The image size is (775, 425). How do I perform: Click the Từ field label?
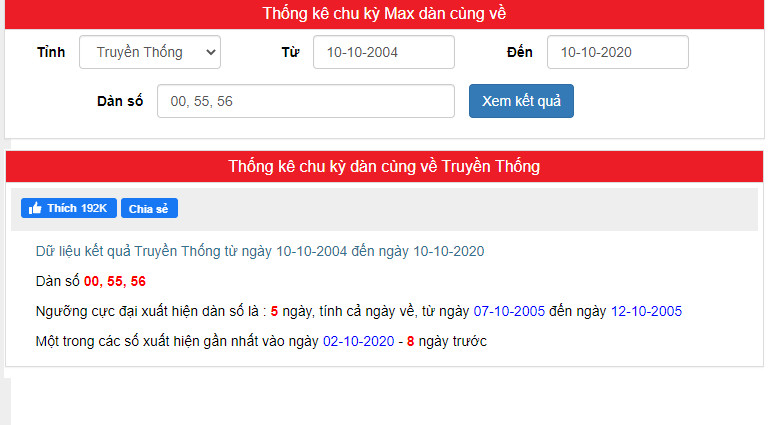tap(290, 52)
